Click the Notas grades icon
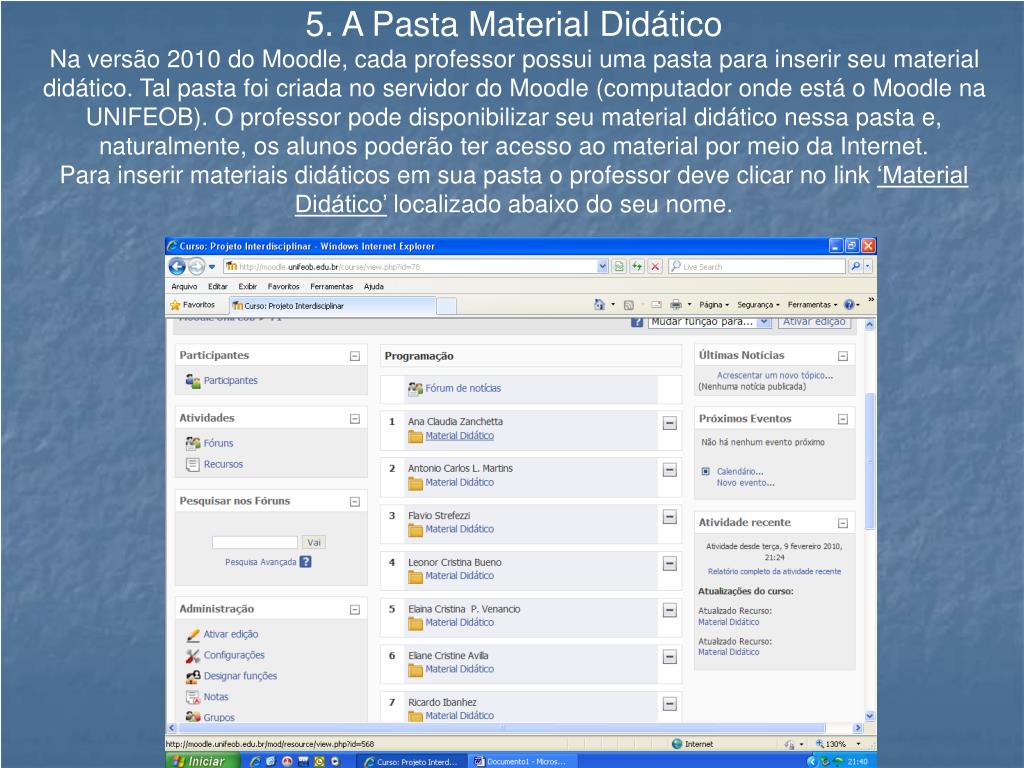This screenshot has height=768, width=1024. (193, 697)
